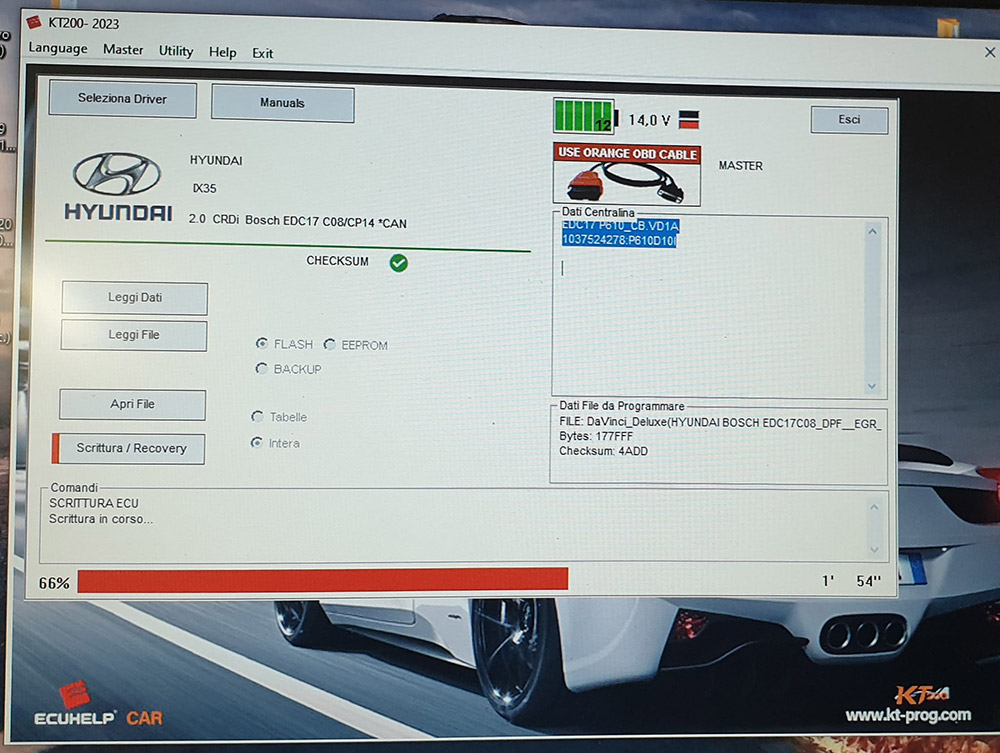Viewport: 1000px width, 753px height.
Task: Click the green battery level indicator
Action: 585,116
